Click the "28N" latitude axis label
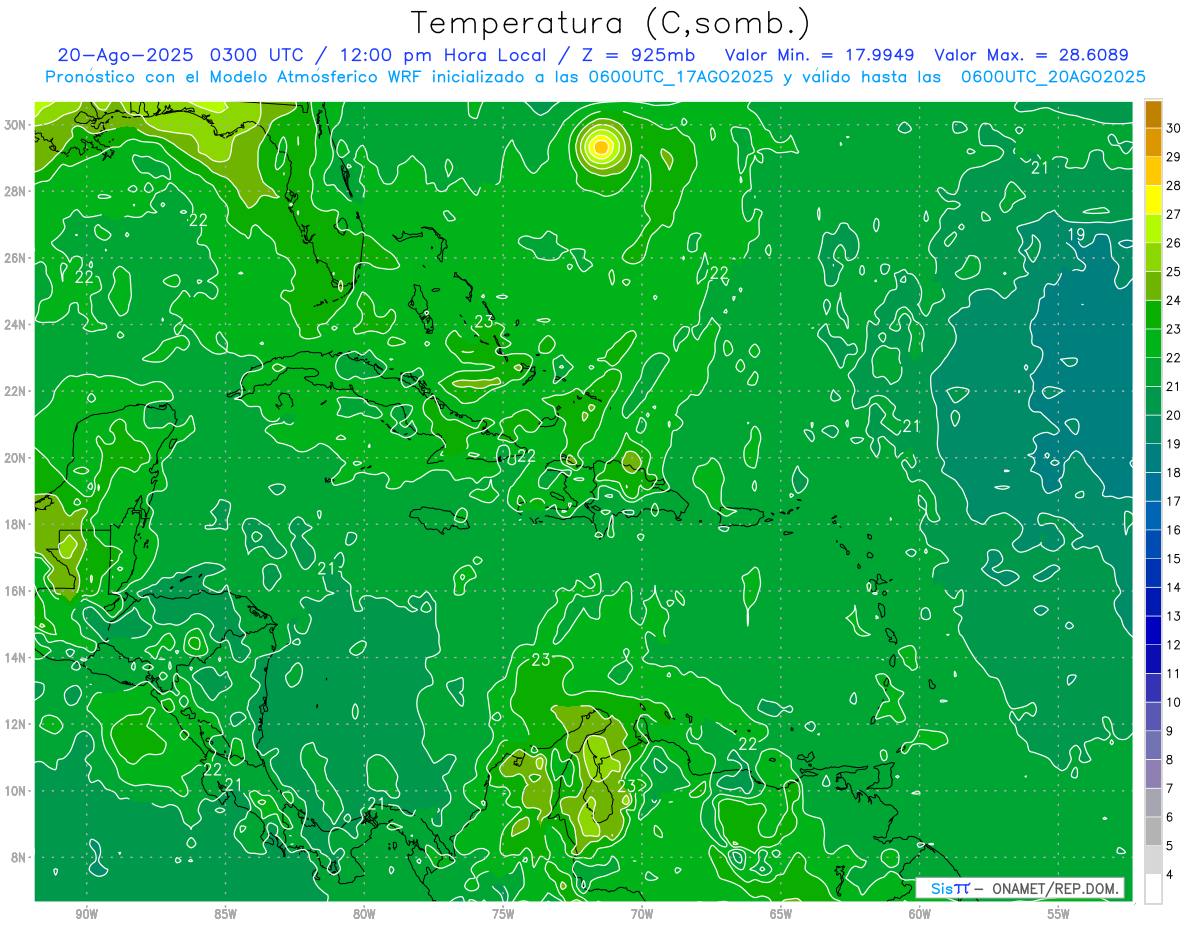This screenshot has height=927, width=1200. 15,191
